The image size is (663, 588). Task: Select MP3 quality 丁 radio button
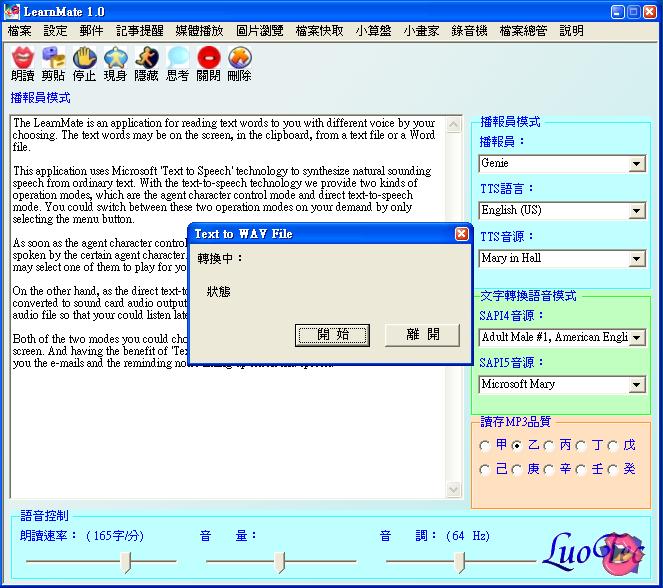click(x=581, y=446)
